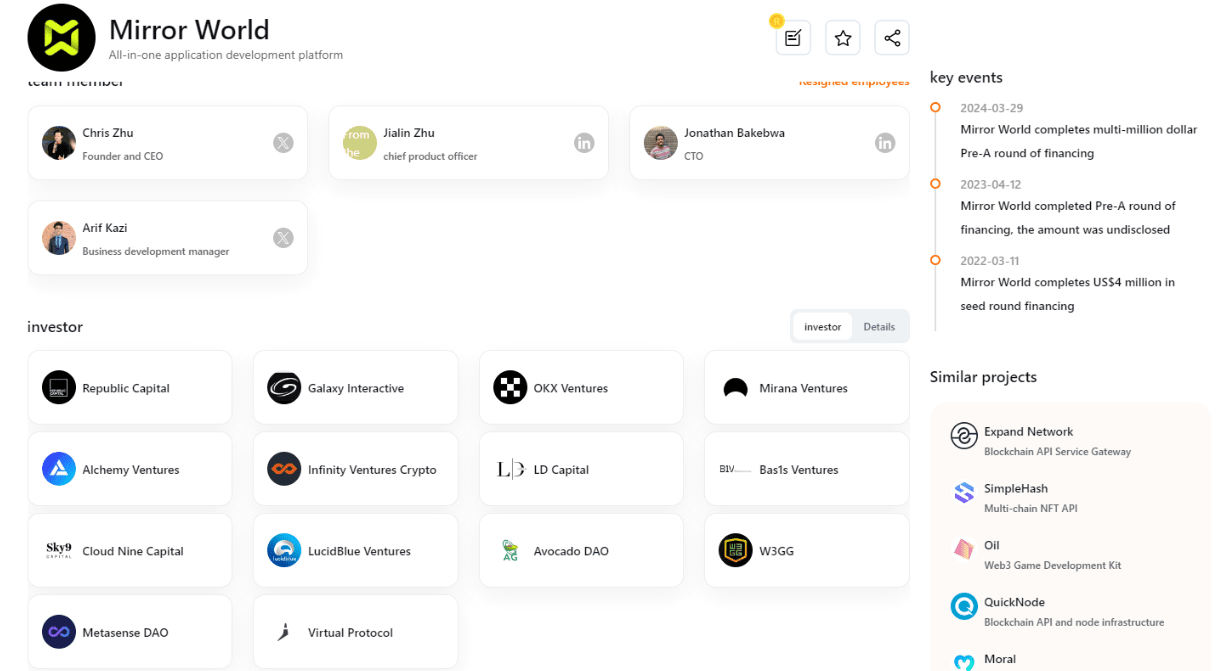Open Mirana Ventures investor name
Image resolution: width=1217 pixels, height=671 pixels.
(x=803, y=388)
